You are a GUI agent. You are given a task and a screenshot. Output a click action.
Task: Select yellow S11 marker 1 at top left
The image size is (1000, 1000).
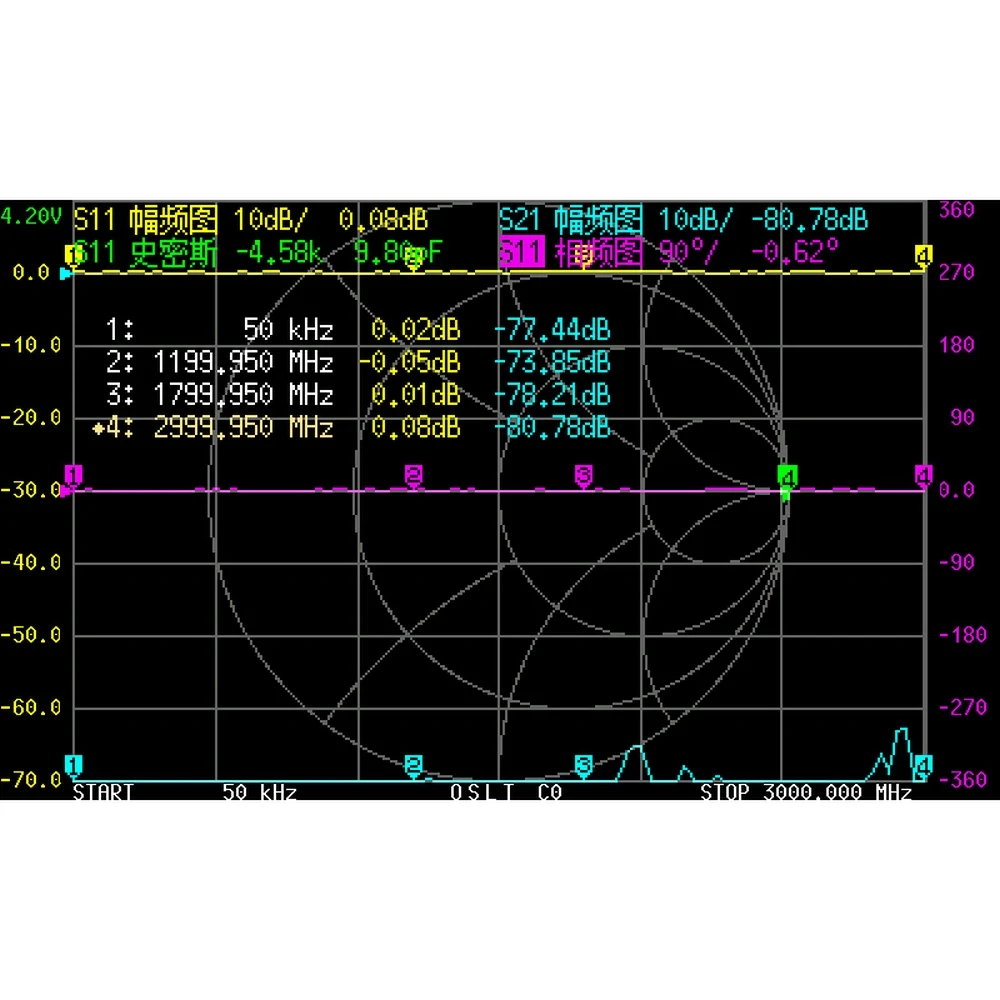(x=72, y=256)
